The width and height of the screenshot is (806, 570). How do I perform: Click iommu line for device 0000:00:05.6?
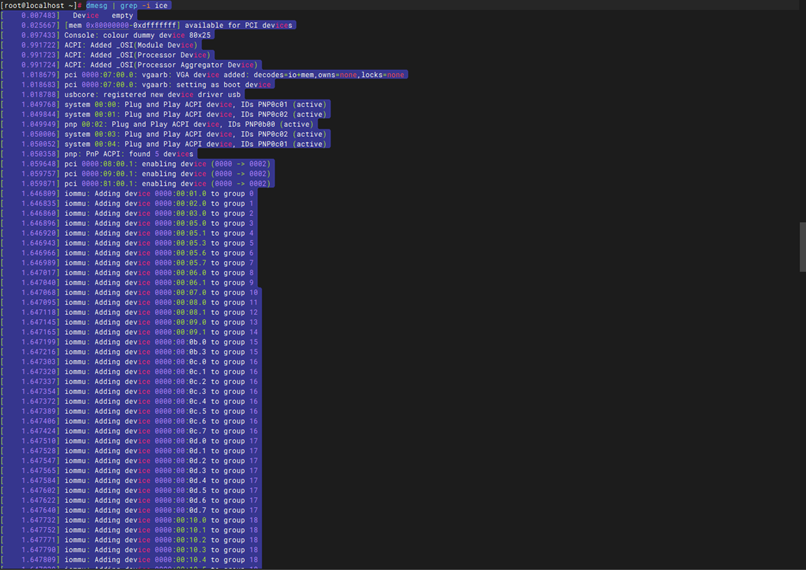pyautogui.click(x=129, y=253)
